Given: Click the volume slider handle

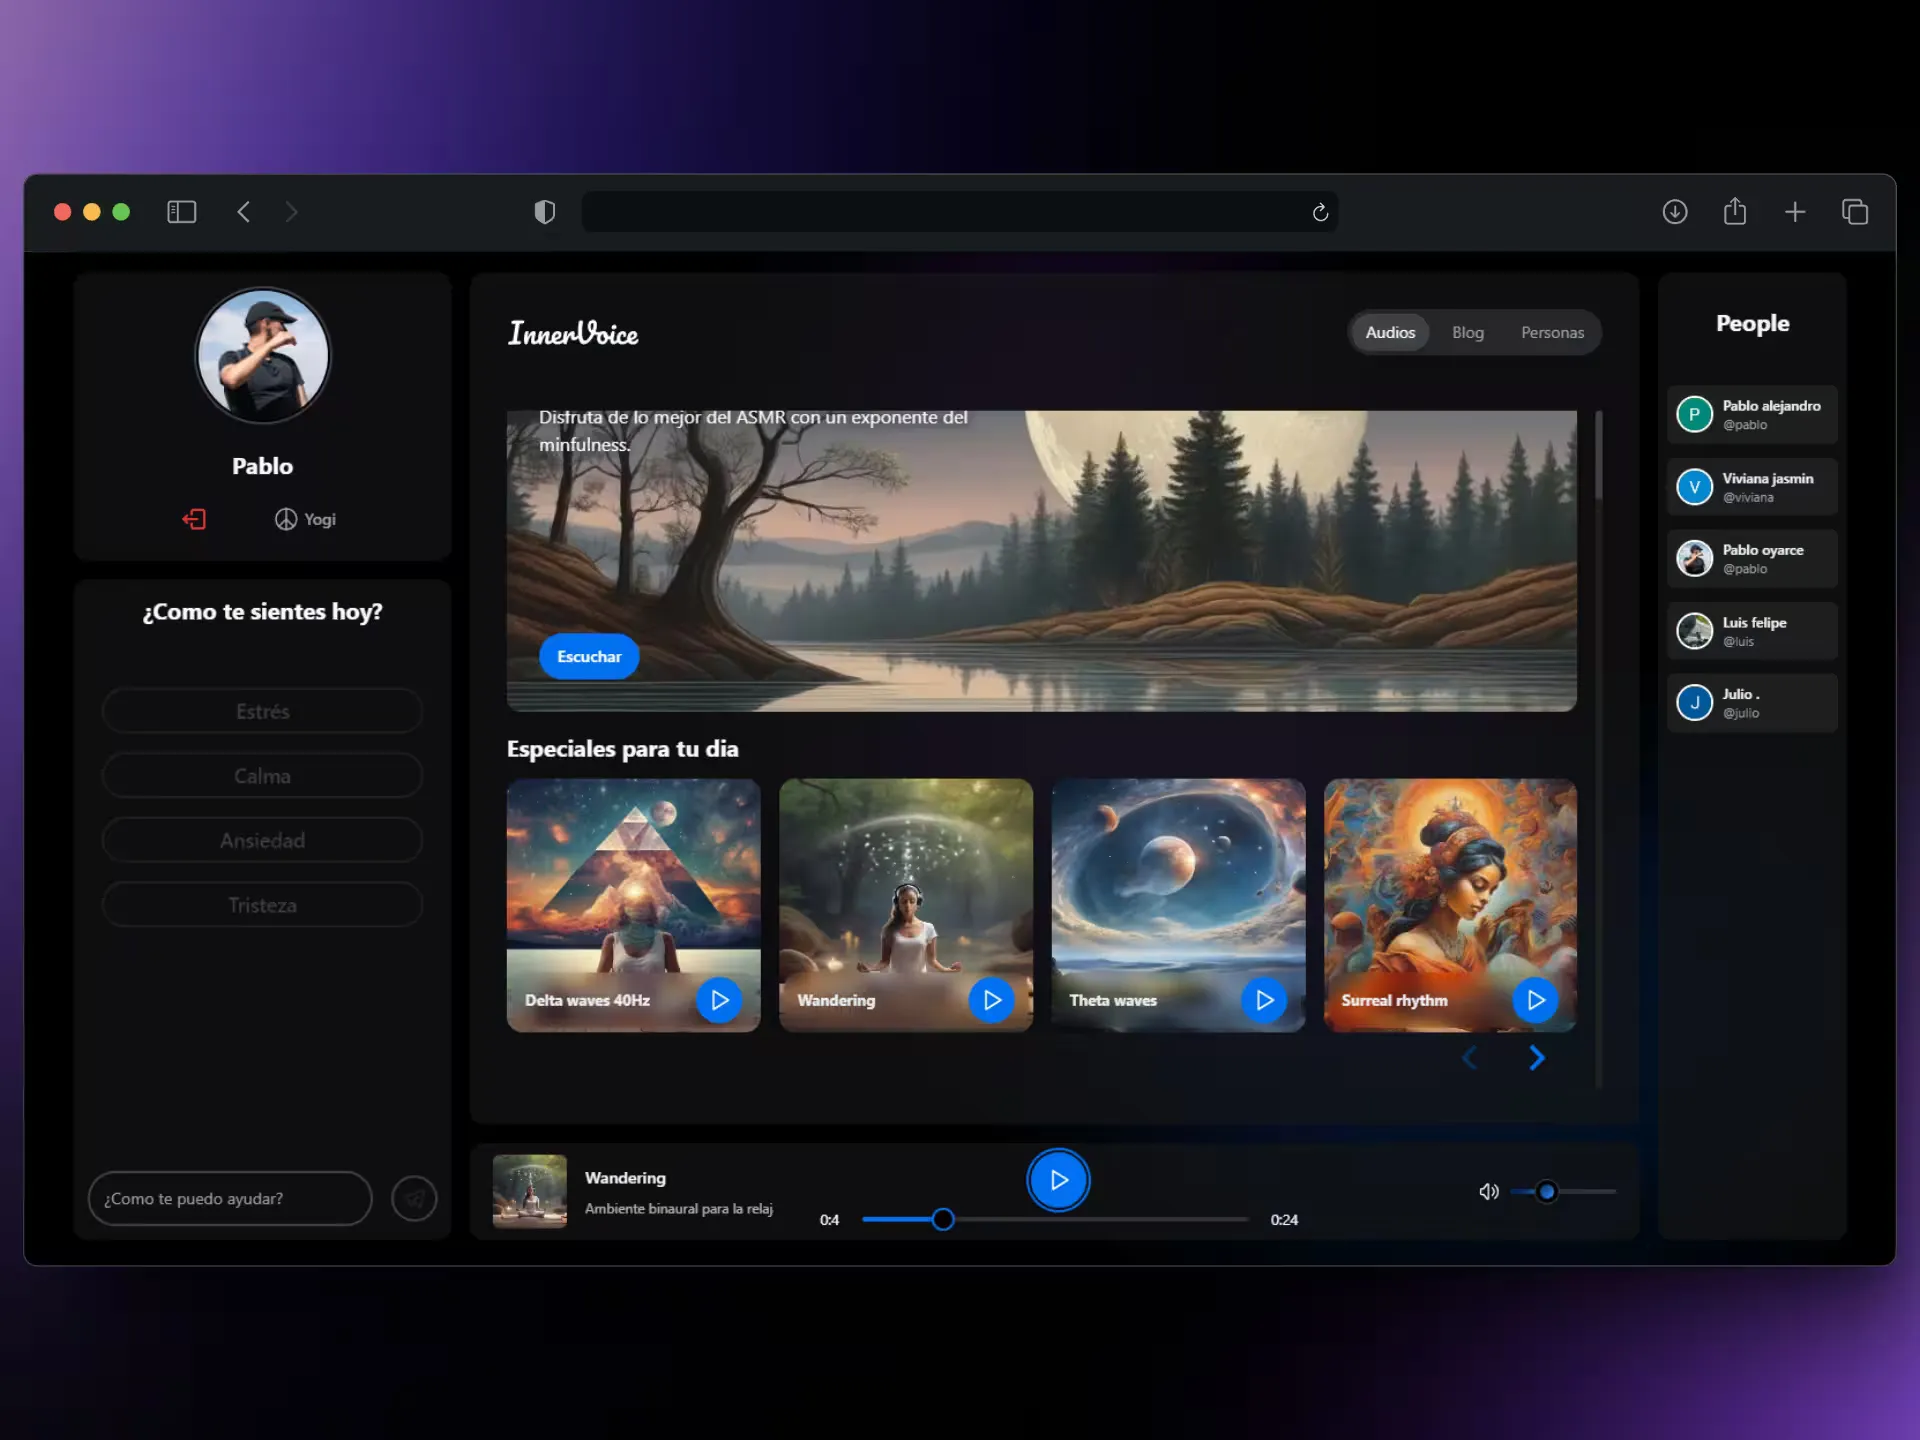Looking at the screenshot, I should click(1547, 1191).
